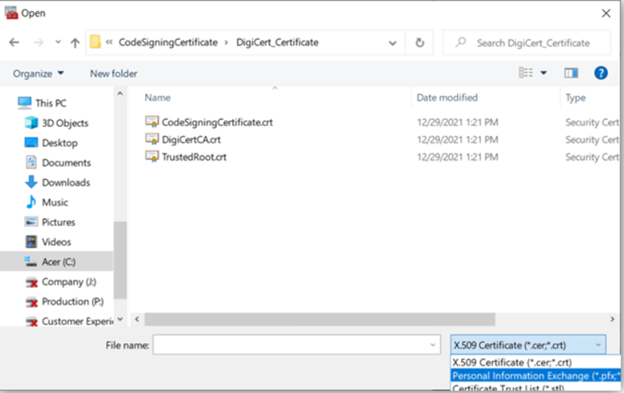624x393 pixels.
Task: Click the Pictures folder icon
Action: (x=31, y=222)
